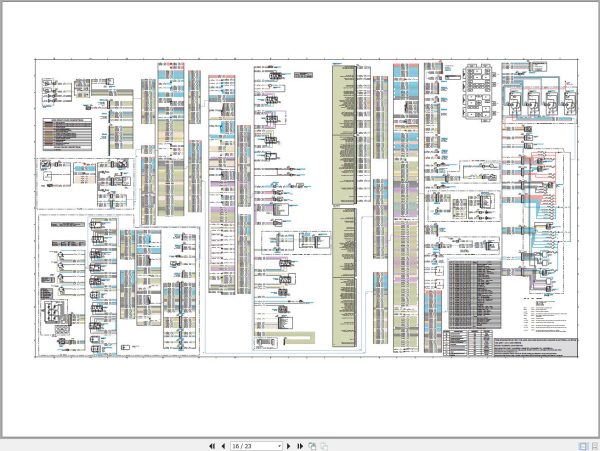The height and width of the screenshot is (451, 600).
Task: Click the gray title block at bottom right
Action: (535, 348)
